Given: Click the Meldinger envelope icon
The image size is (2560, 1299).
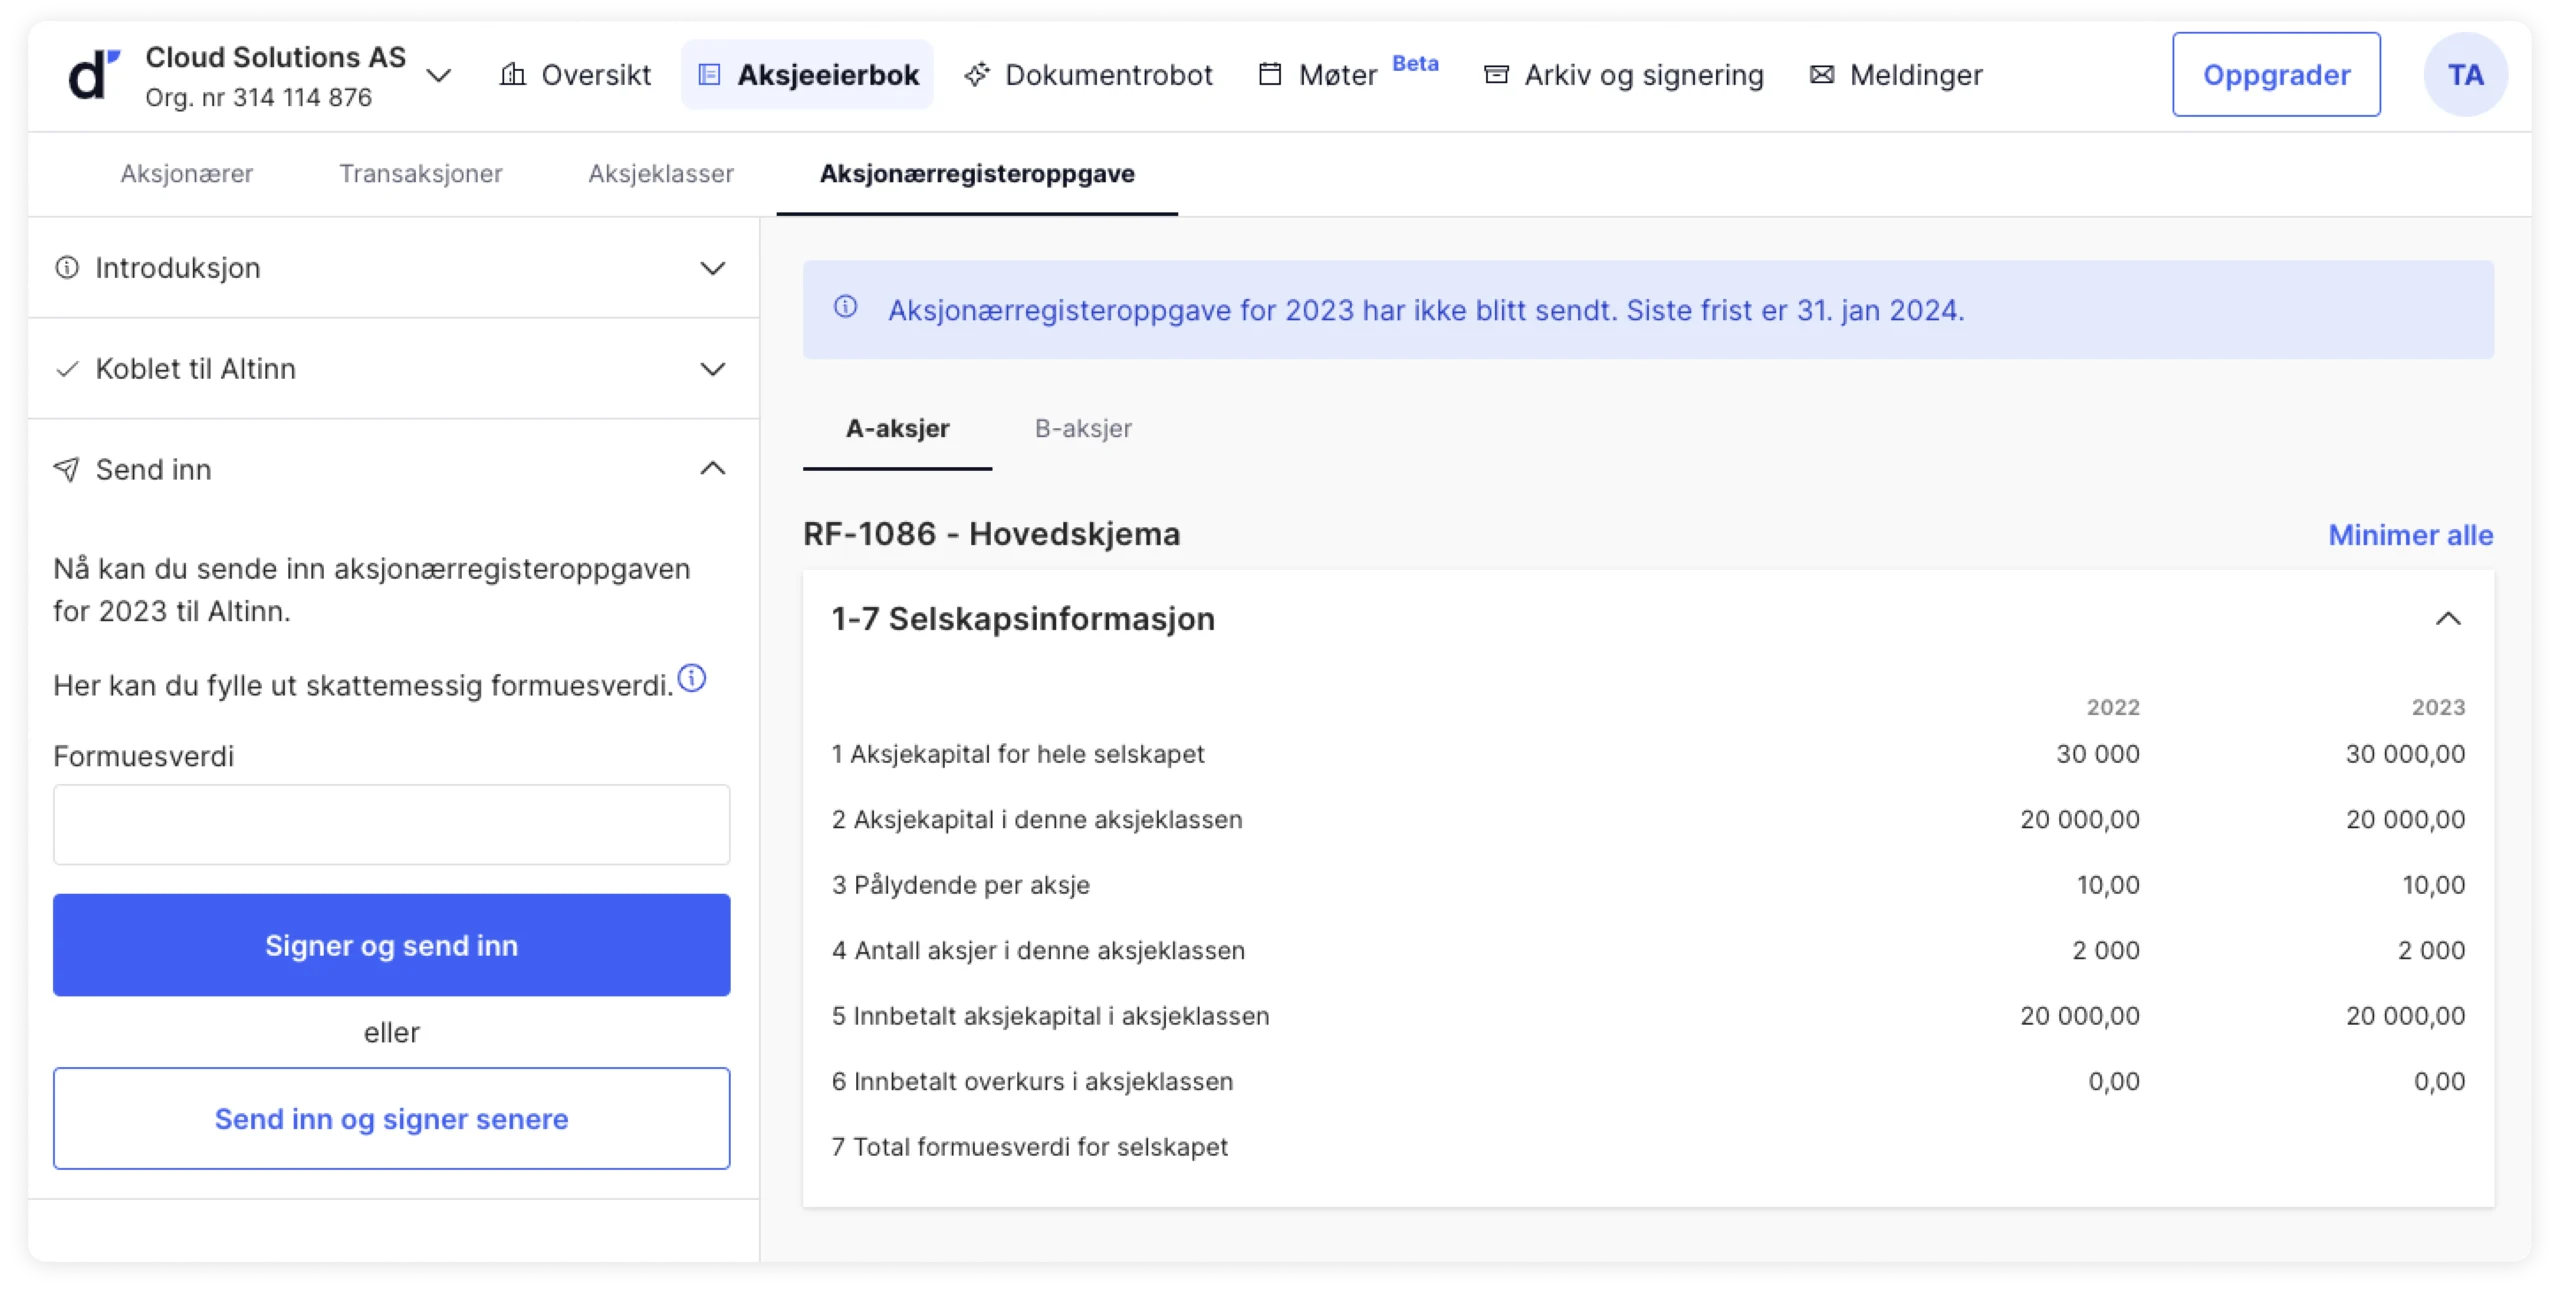Looking at the screenshot, I should 1822,74.
